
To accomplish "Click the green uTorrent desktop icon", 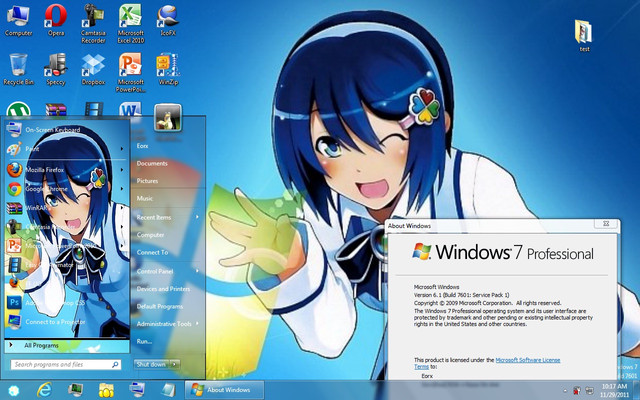I will coord(18,109).
